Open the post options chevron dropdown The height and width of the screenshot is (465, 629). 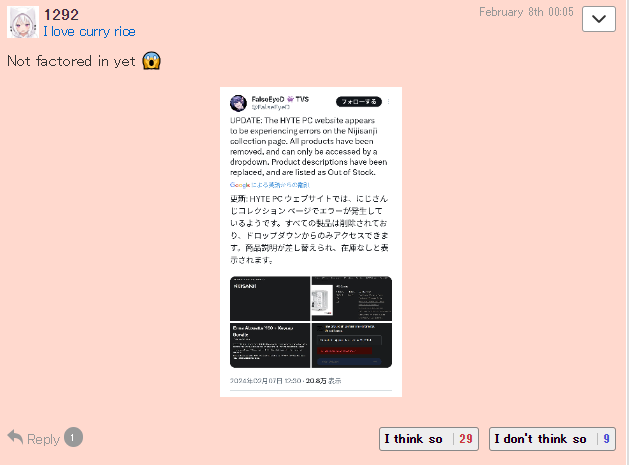point(599,19)
